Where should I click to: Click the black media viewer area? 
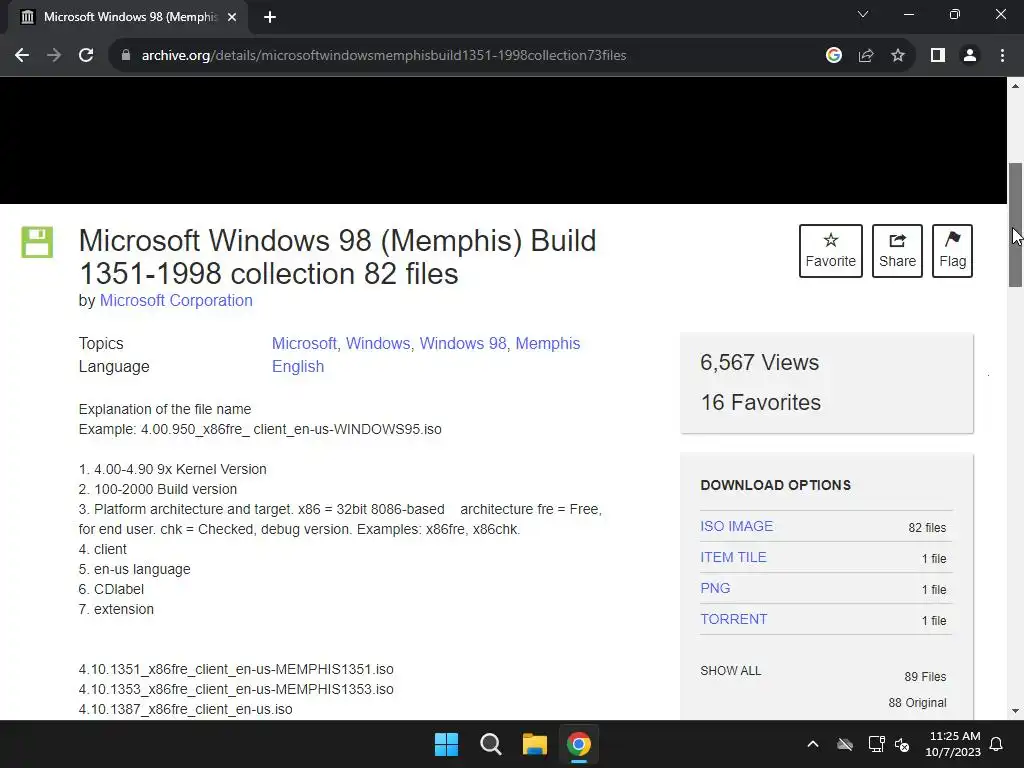pyautogui.click(x=503, y=140)
